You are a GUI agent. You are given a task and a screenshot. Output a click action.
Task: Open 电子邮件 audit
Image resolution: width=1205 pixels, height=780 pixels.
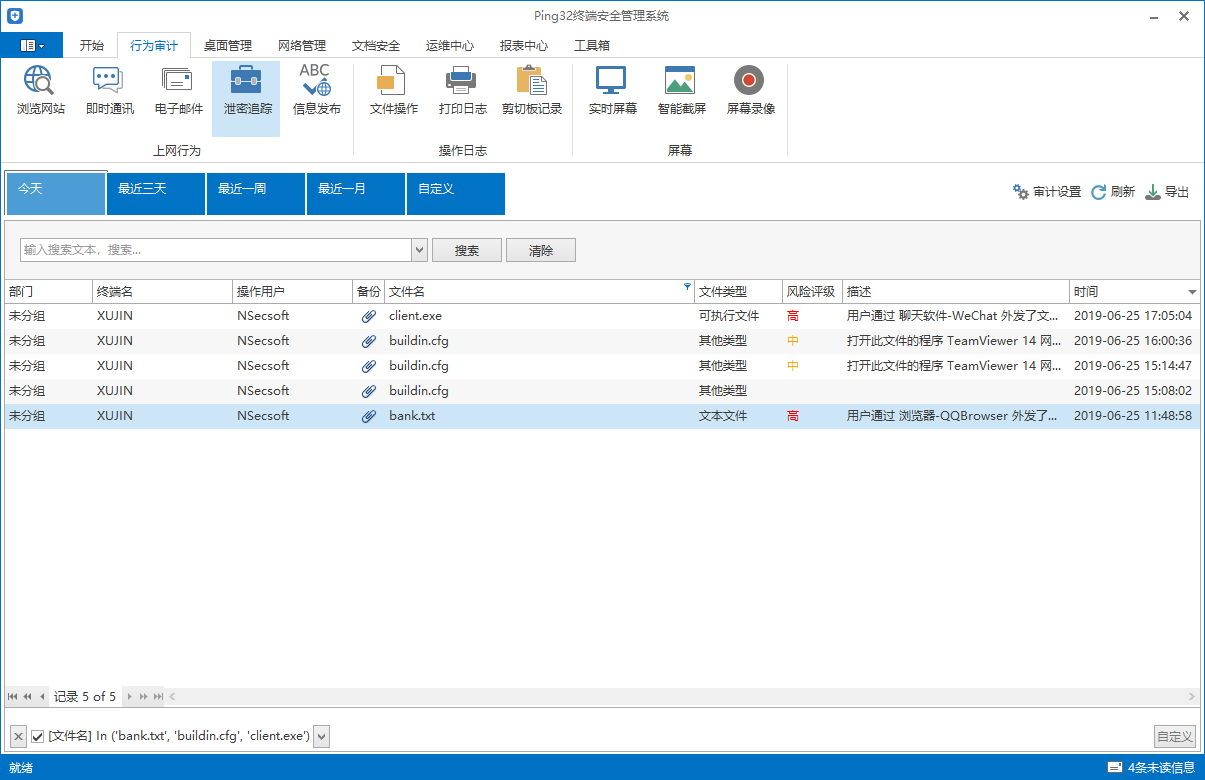(178, 91)
